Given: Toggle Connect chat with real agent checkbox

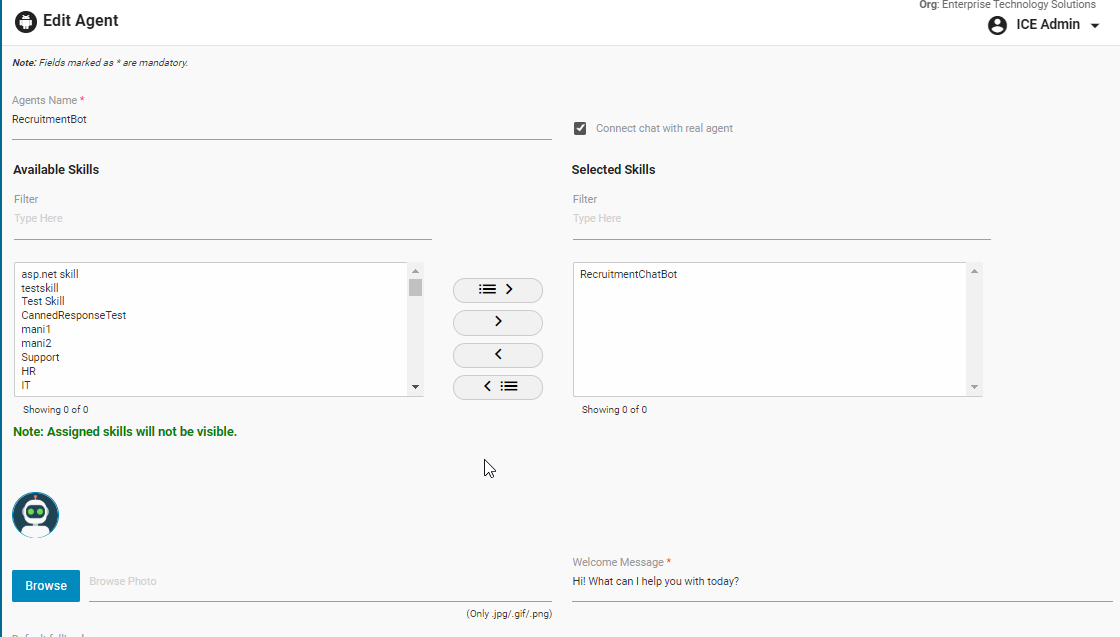Looking at the screenshot, I should click(580, 128).
